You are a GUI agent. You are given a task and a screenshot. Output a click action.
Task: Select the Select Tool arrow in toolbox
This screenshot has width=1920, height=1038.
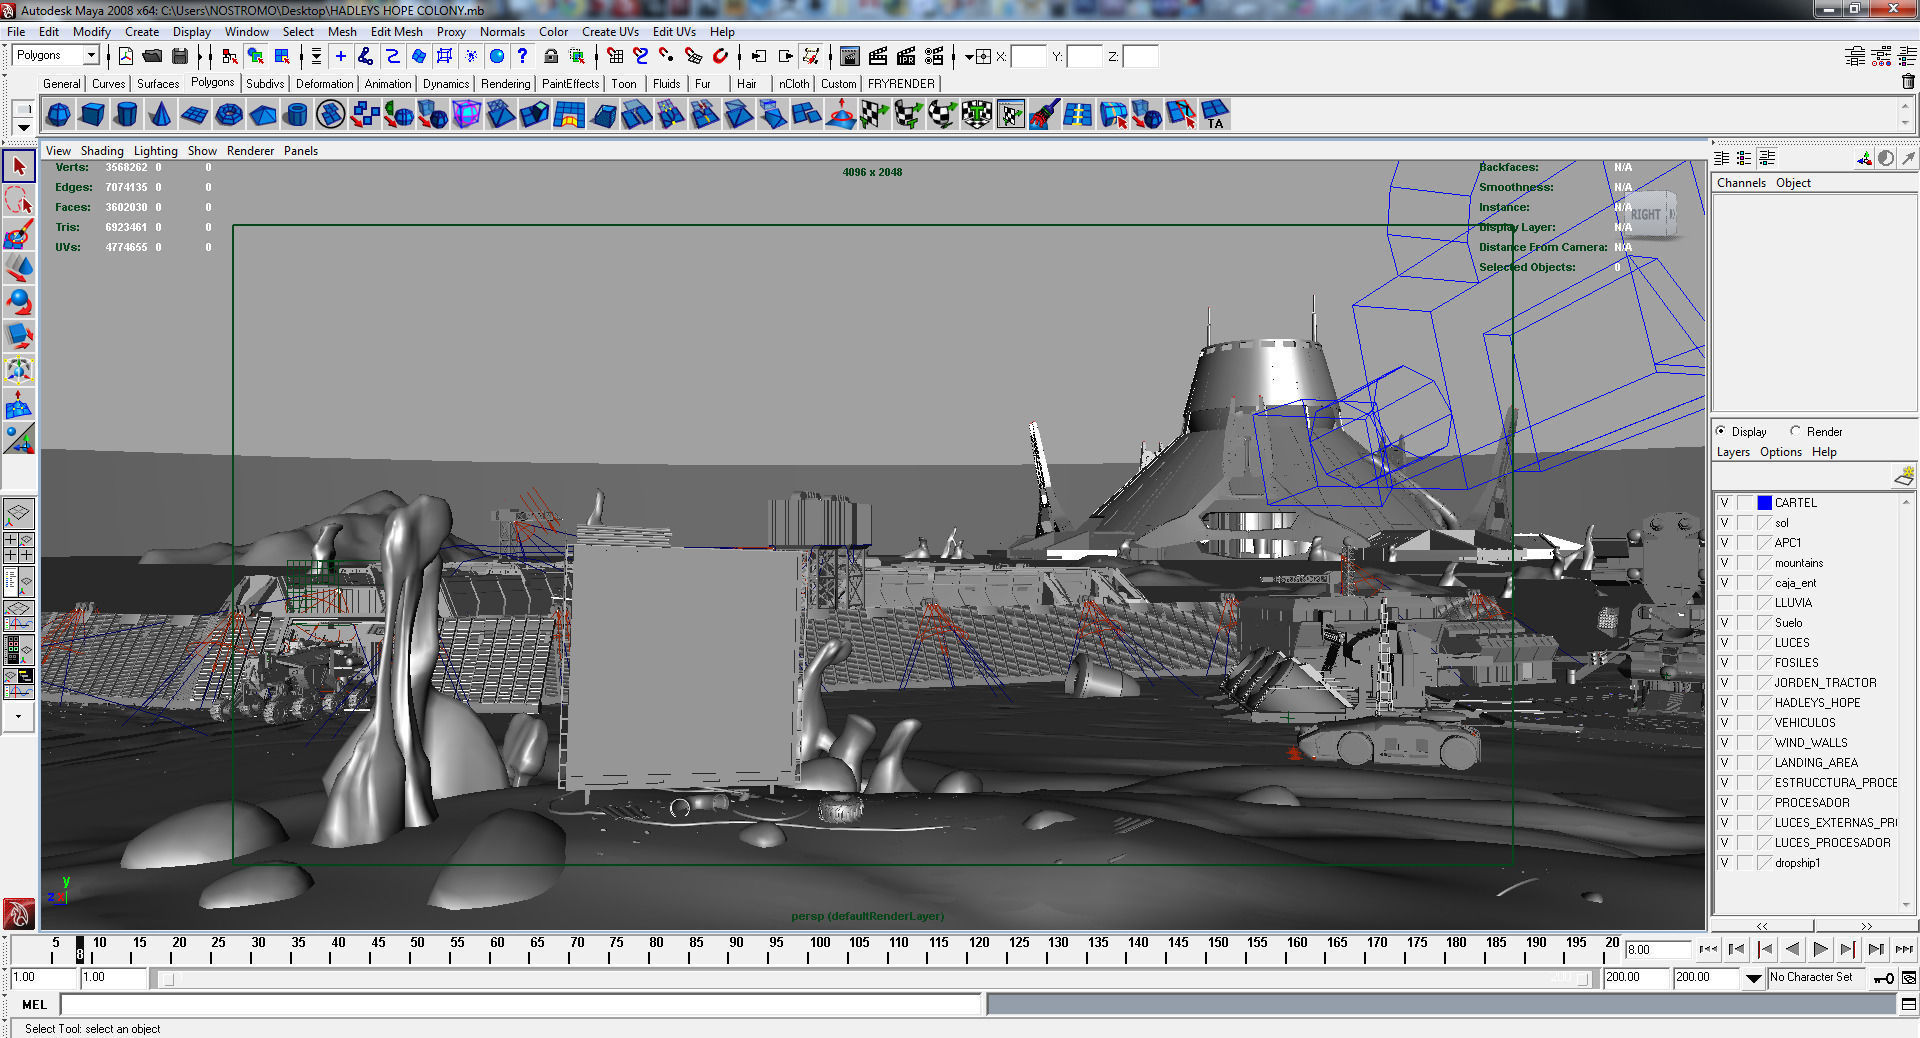pyautogui.click(x=19, y=166)
